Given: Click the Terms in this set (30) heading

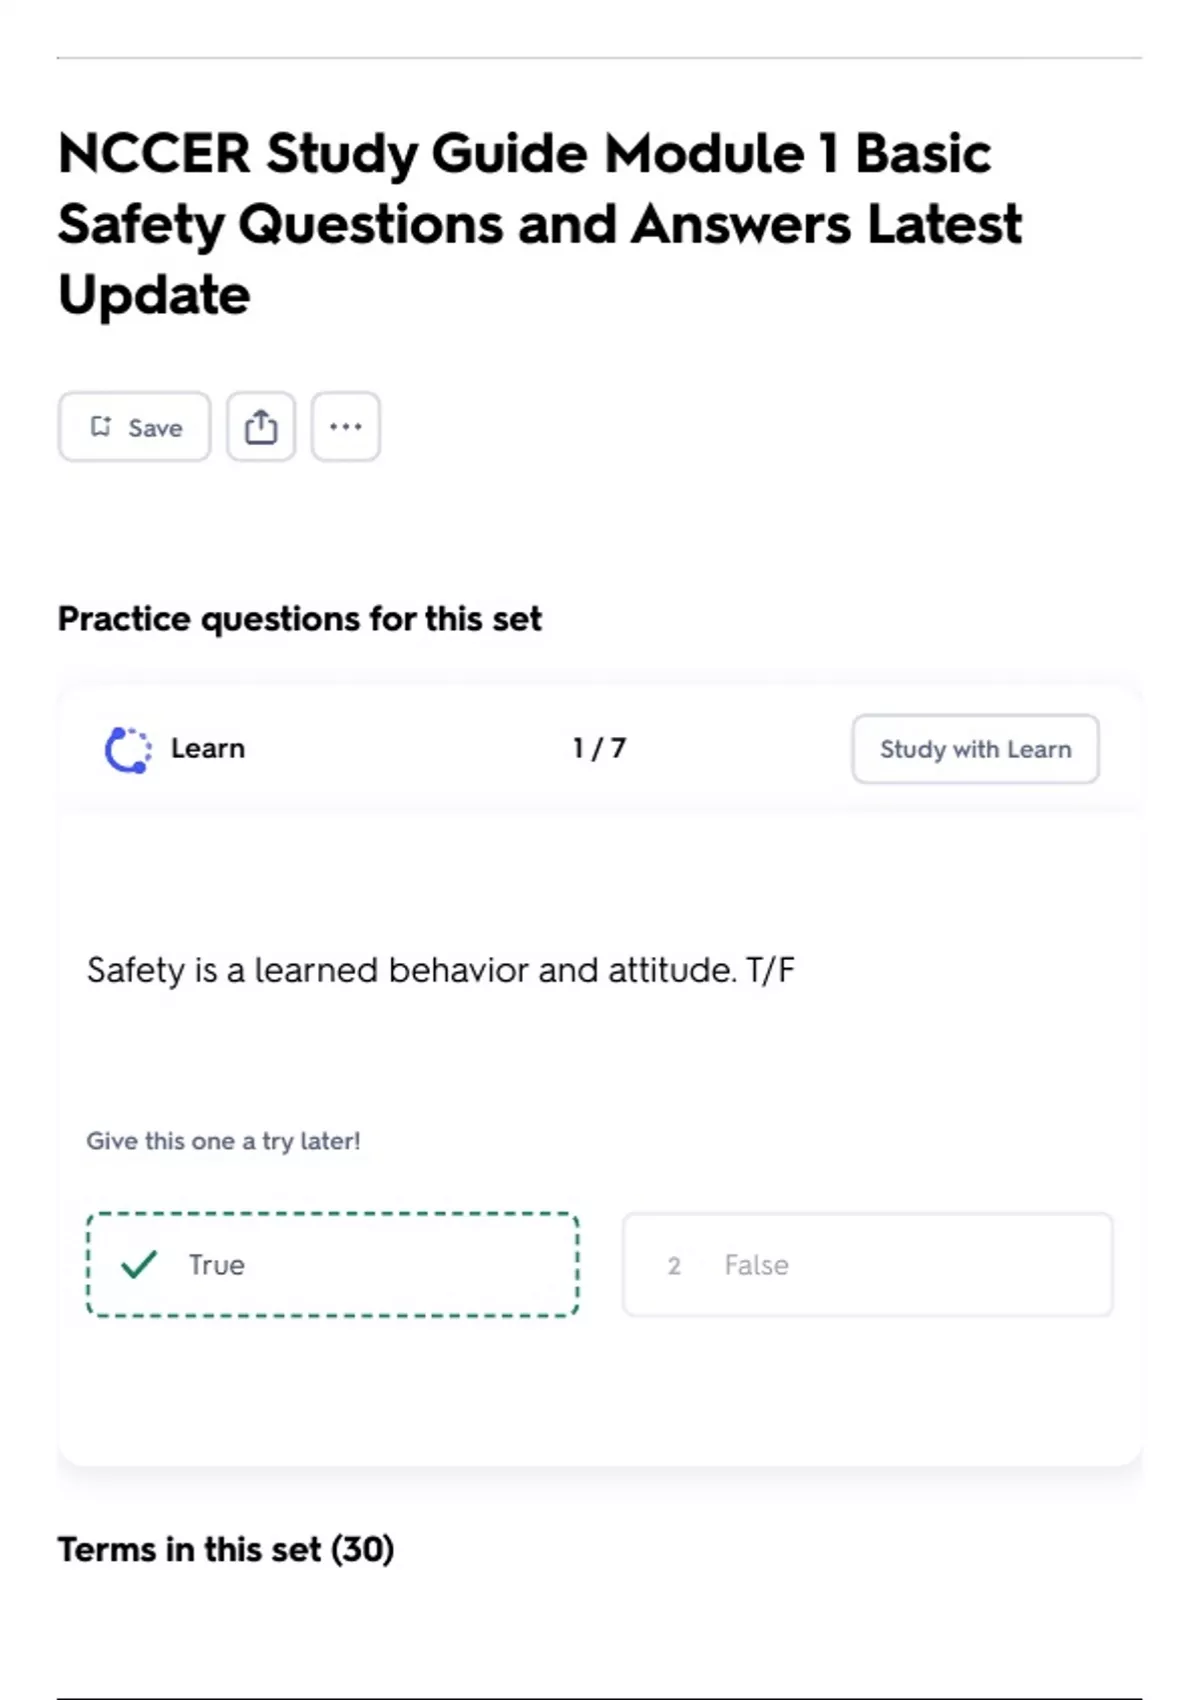Looking at the screenshot, I should 226,1549.
